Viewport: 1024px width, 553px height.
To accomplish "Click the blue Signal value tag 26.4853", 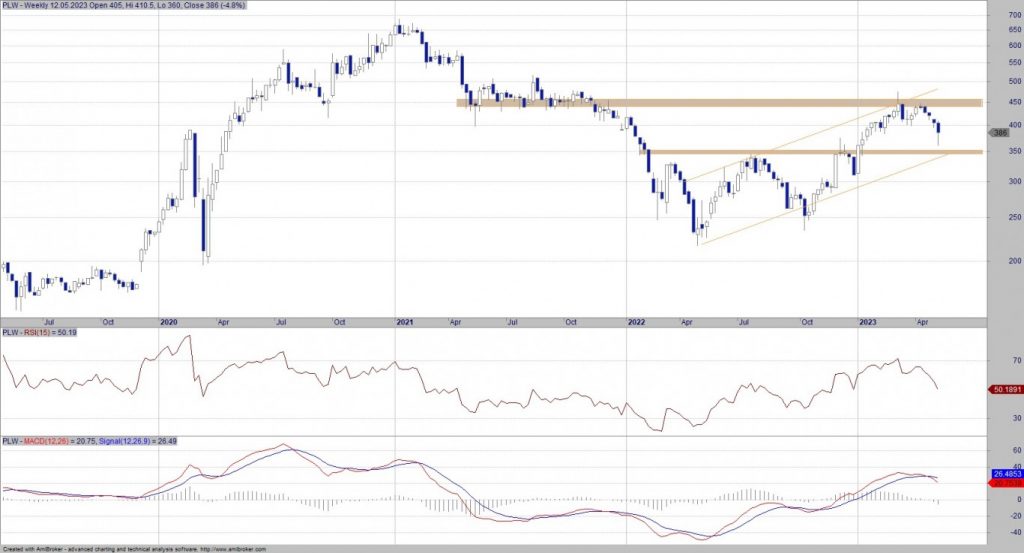I will (x=1004, y=474).
